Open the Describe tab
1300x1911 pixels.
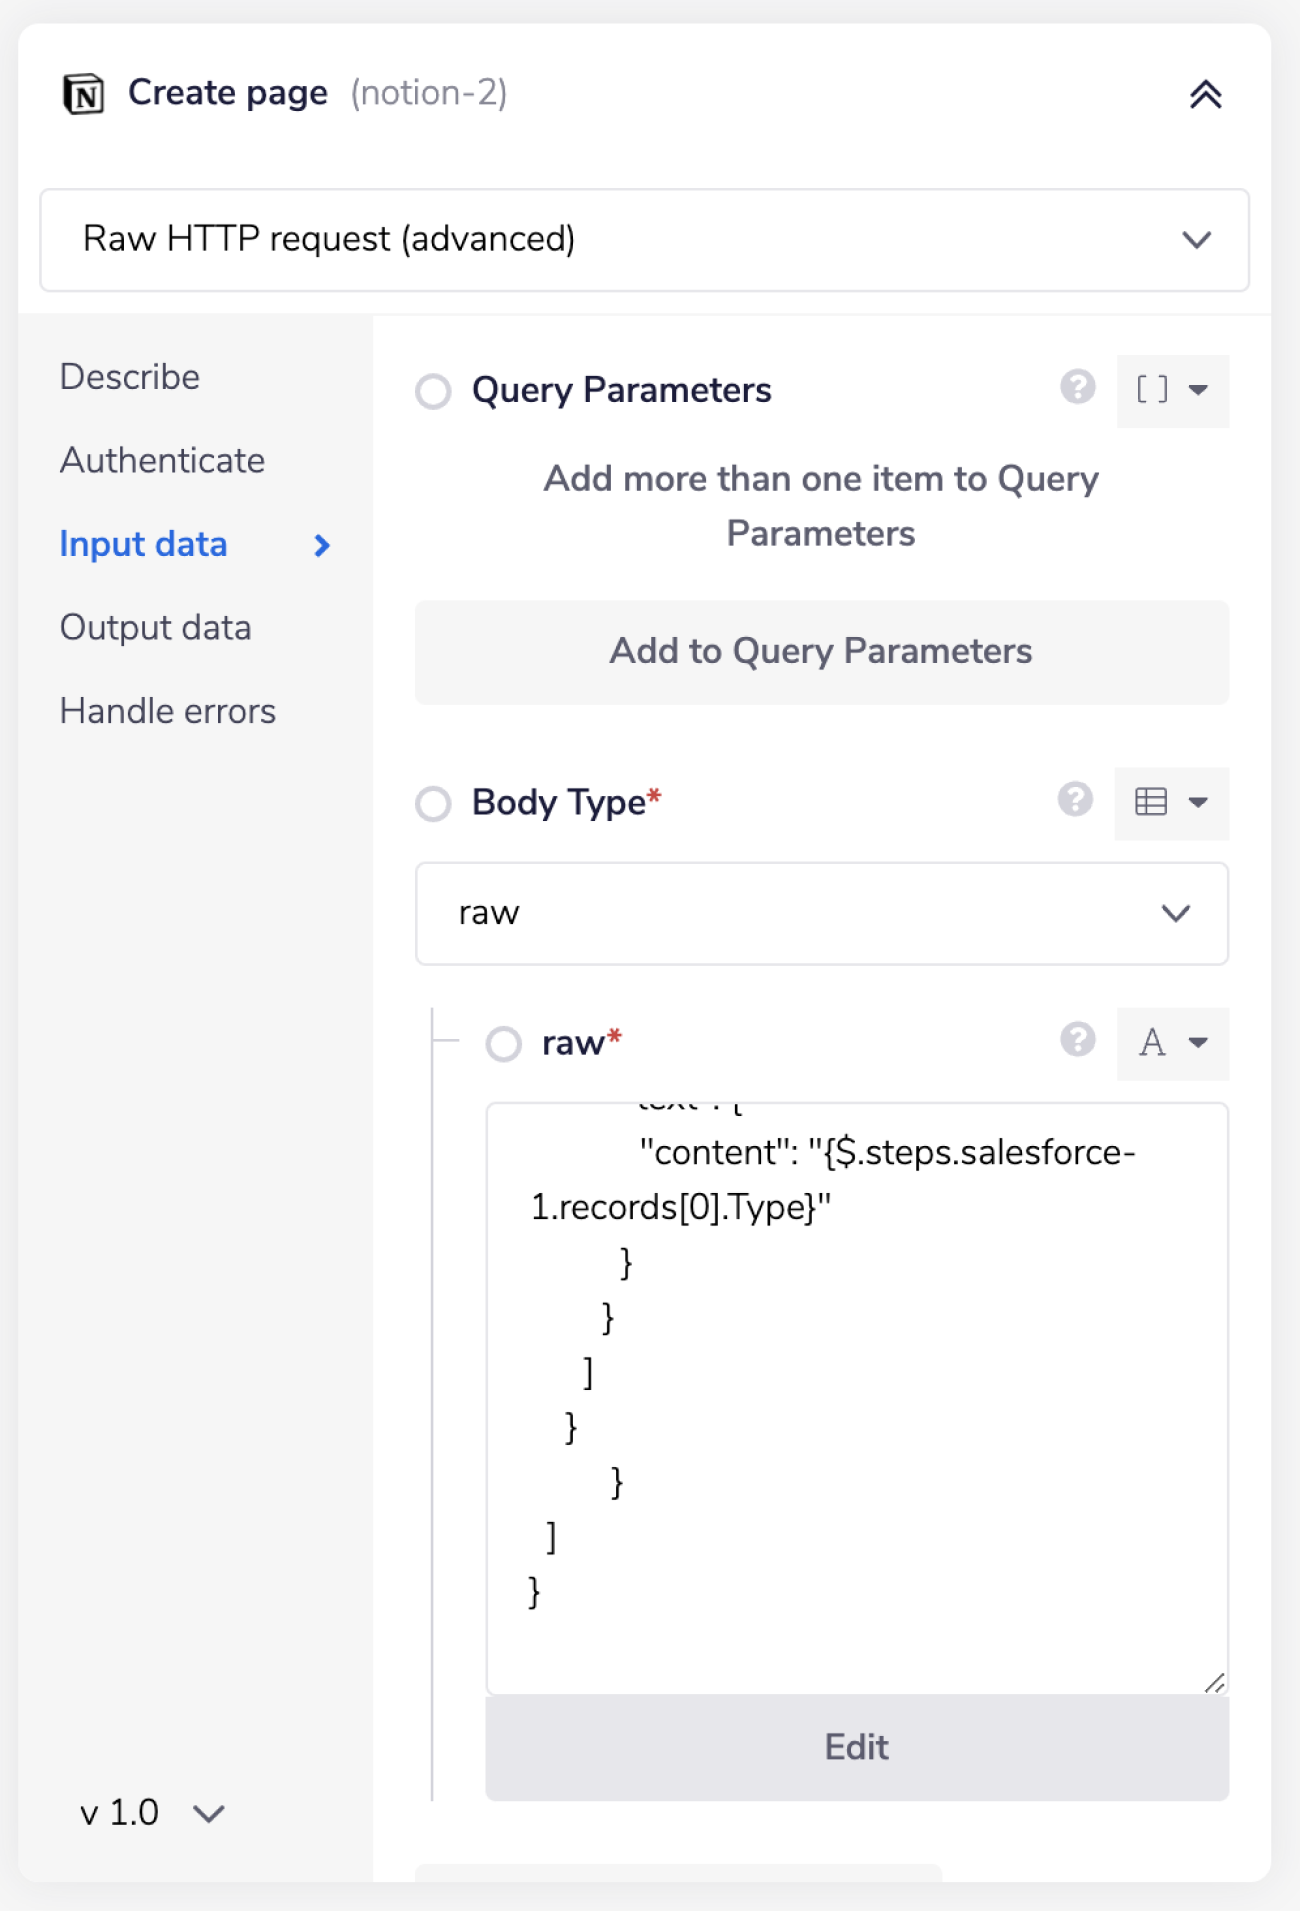click(x=130, y=377)
